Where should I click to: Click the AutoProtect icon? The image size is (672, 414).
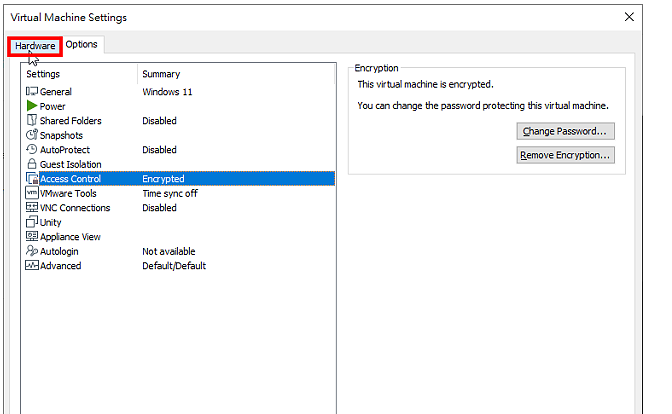point(32,149)
